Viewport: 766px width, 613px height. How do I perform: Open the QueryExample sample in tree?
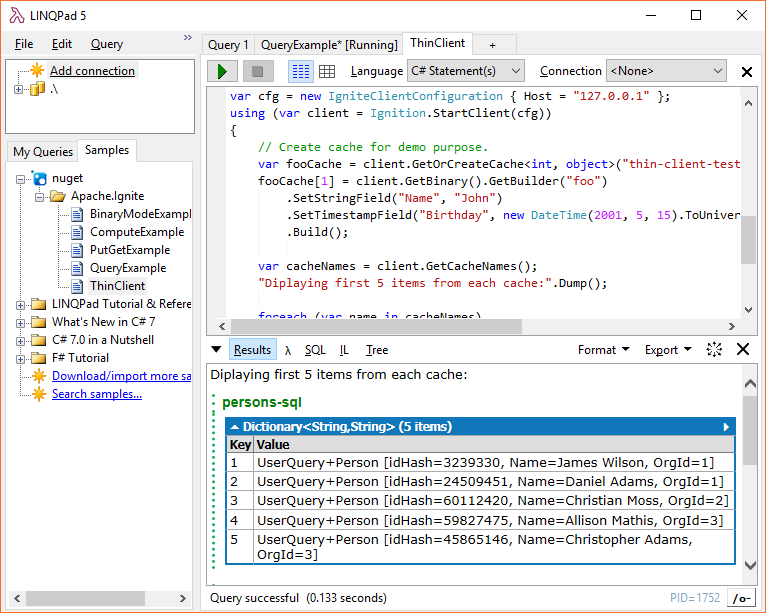128,268
